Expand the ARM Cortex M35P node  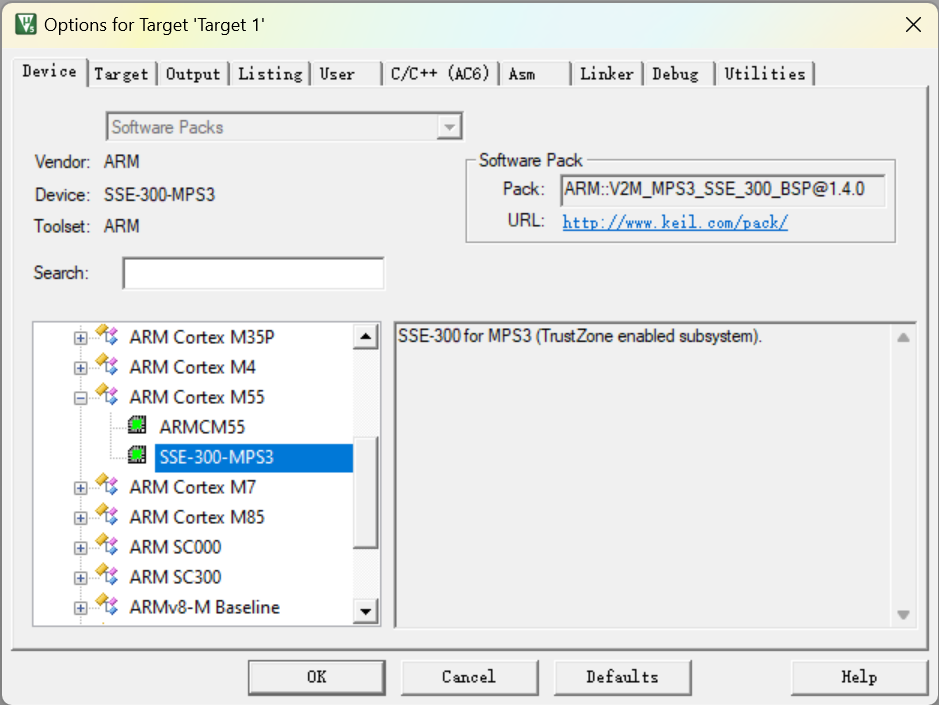80,338
